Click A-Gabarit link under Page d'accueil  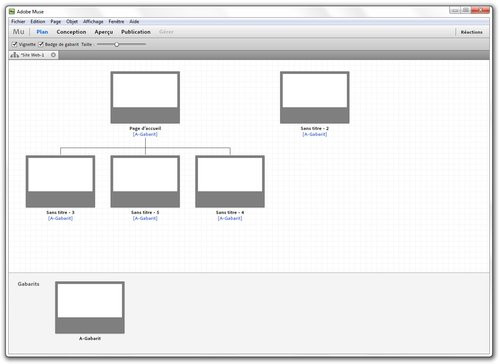[x=145, y=134]
